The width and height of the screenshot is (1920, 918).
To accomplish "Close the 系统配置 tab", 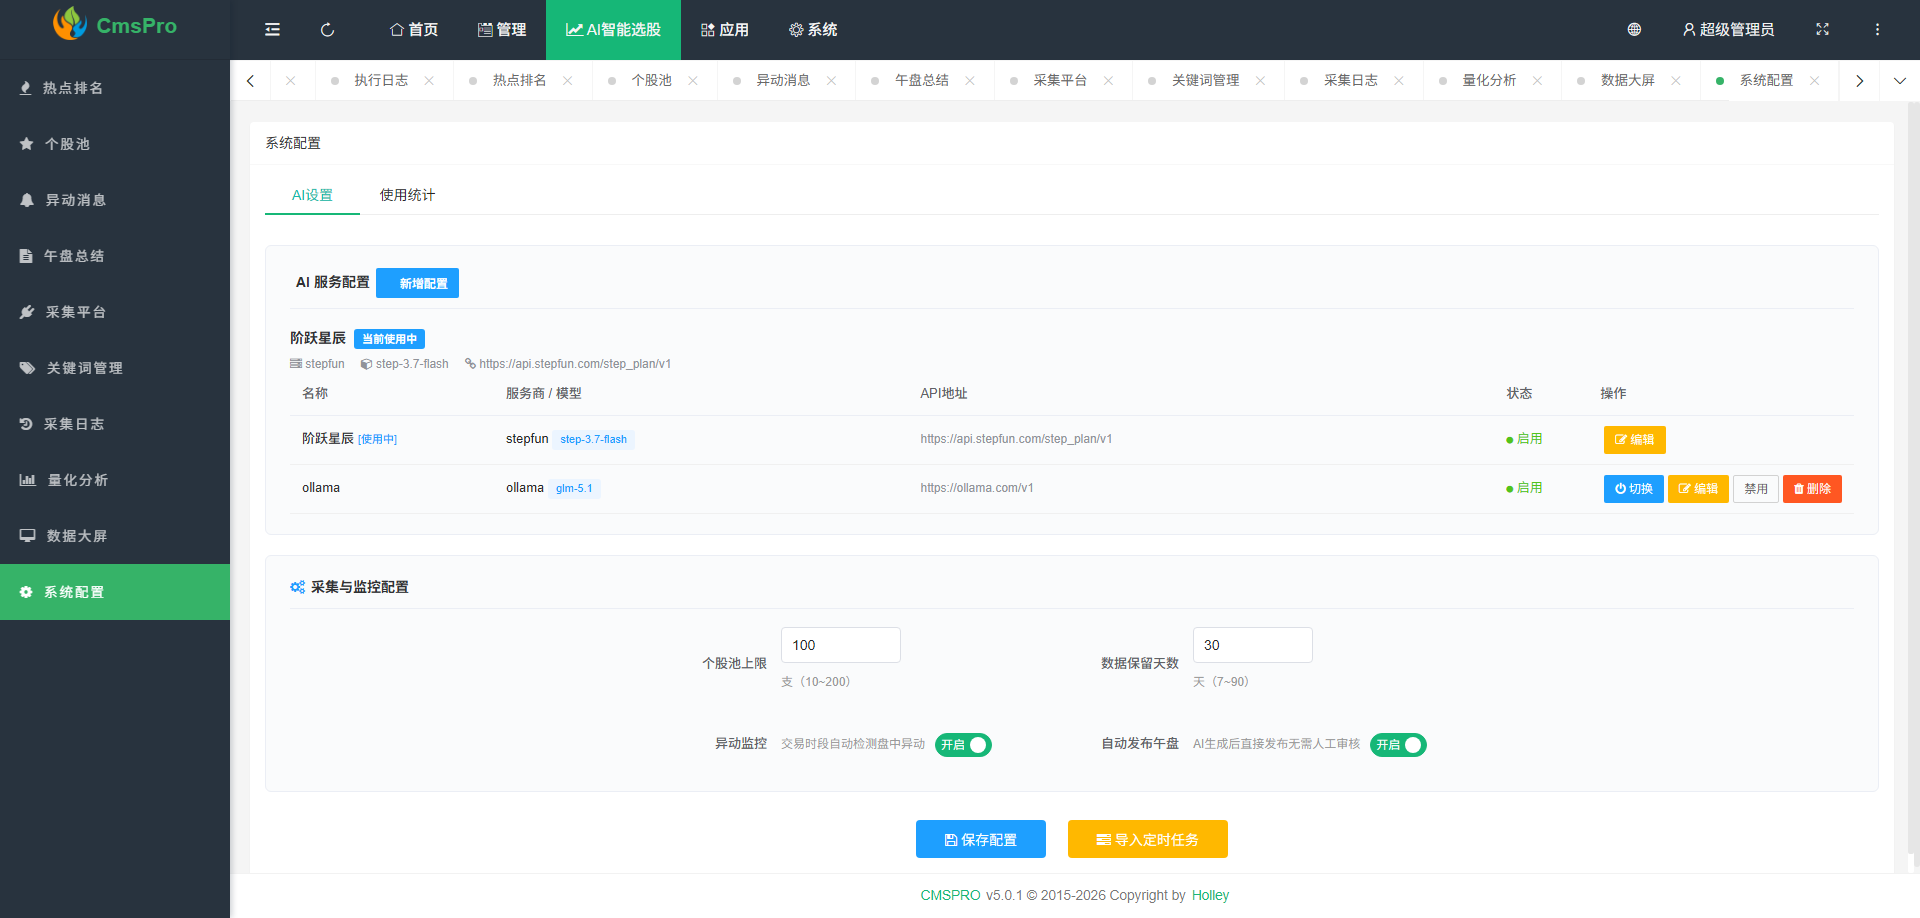I will [1814, 81].
